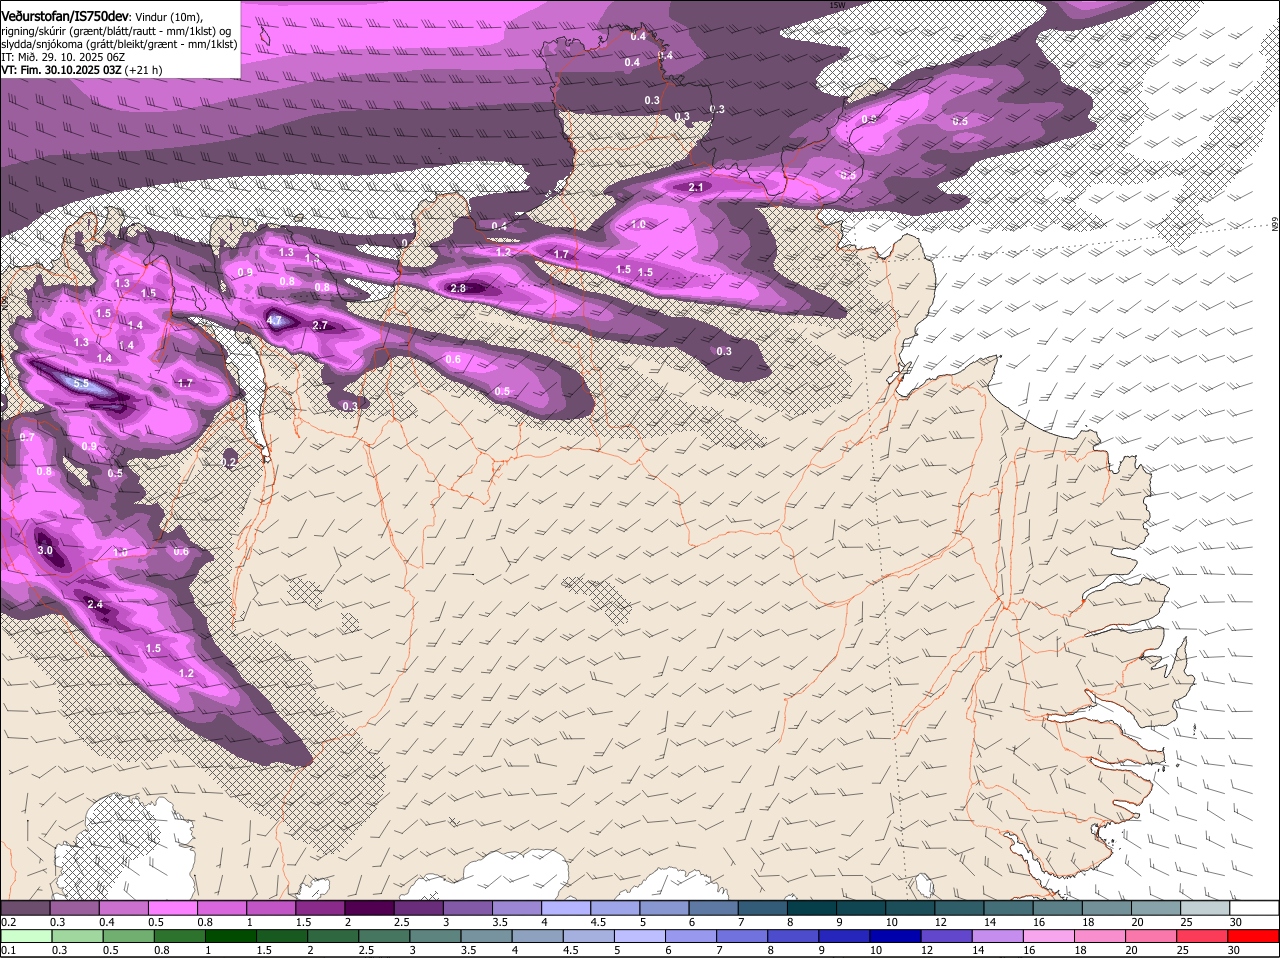Select the 3.0 precipitation value on the map
This screenshot has width=1280, height=958.
coord(45,551)
